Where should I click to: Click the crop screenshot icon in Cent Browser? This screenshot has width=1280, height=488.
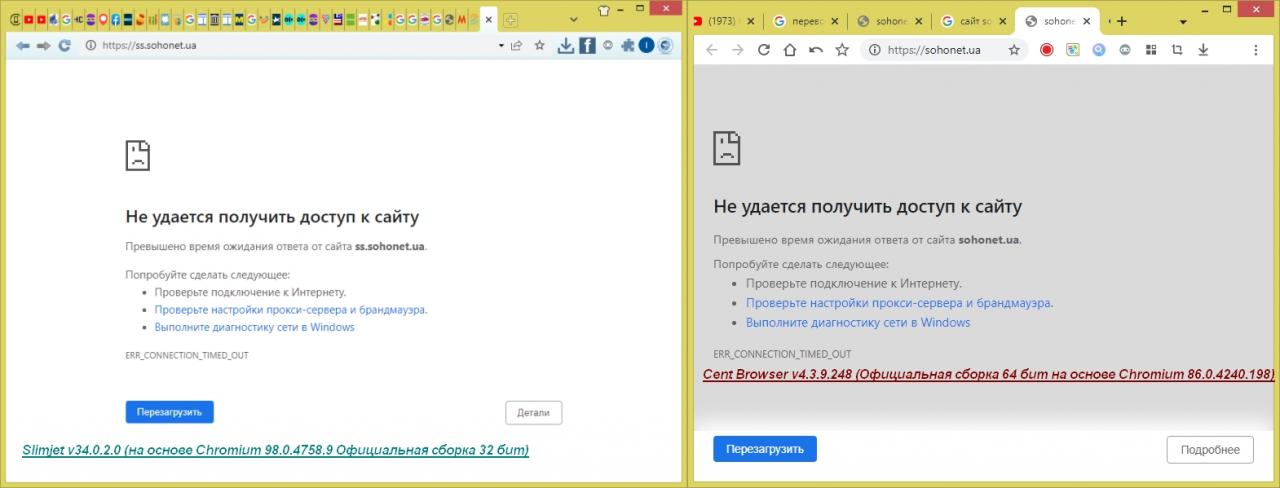1177,50
